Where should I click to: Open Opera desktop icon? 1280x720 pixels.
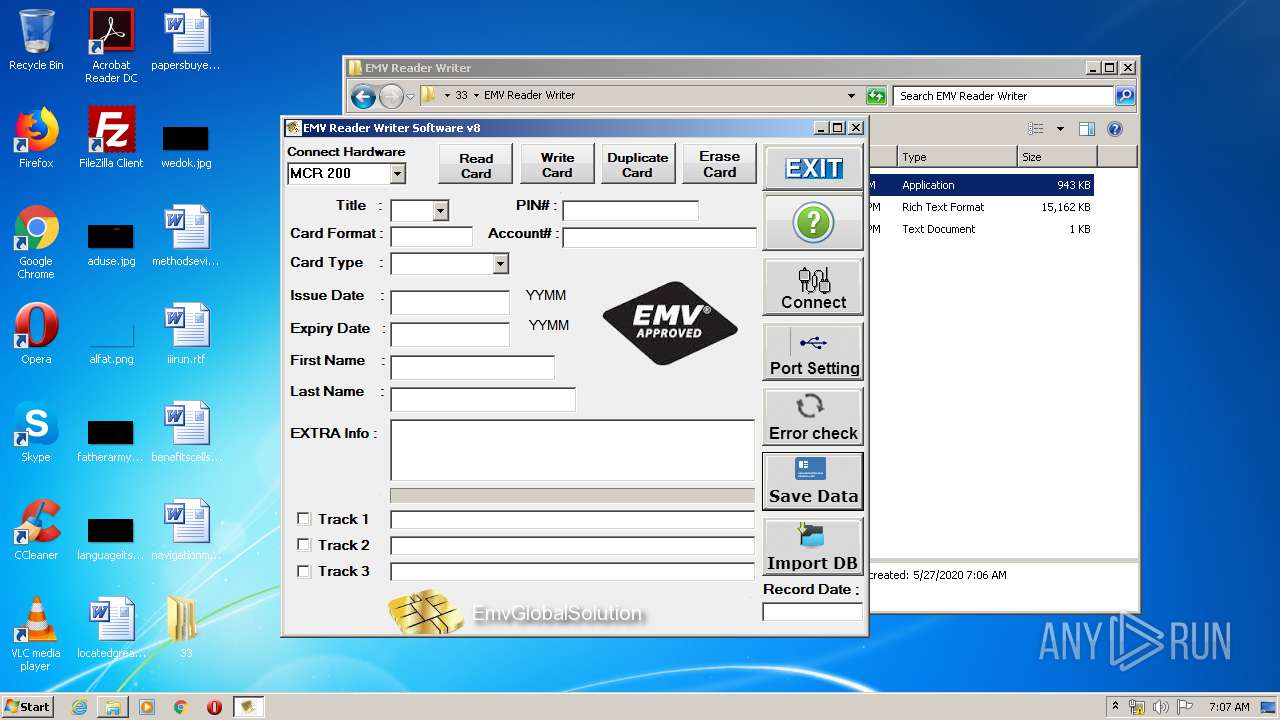click(36, 334)
